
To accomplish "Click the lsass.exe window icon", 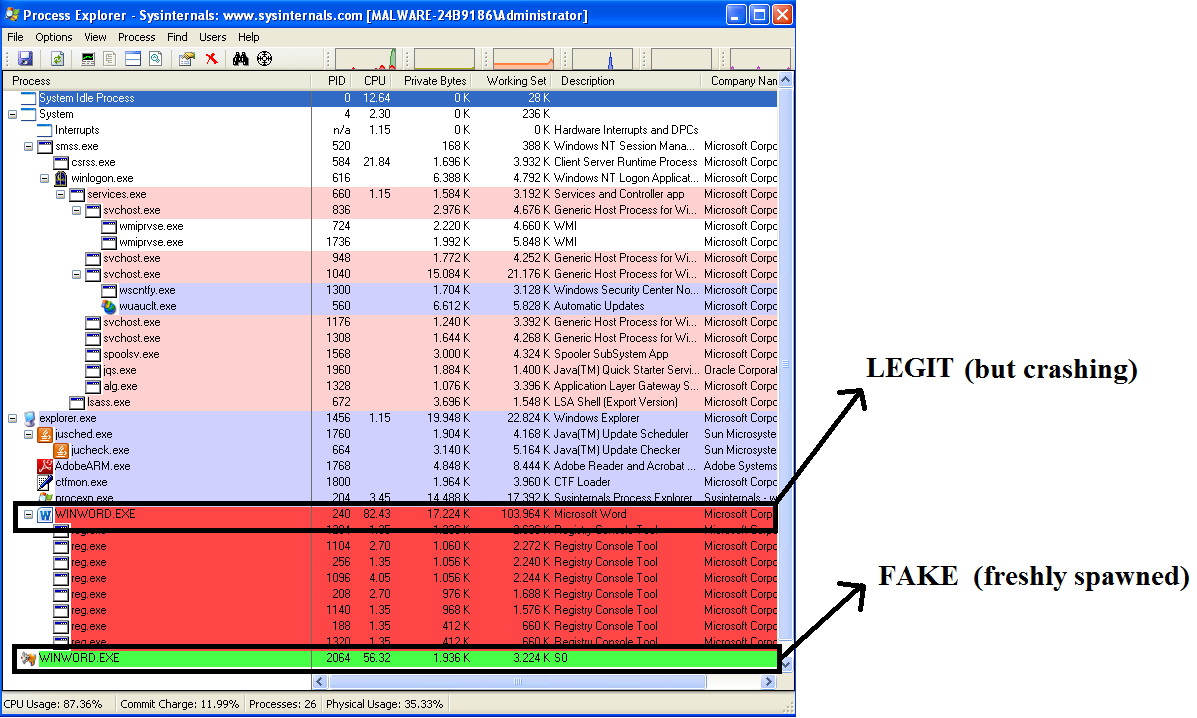I will tap(77, 402).
